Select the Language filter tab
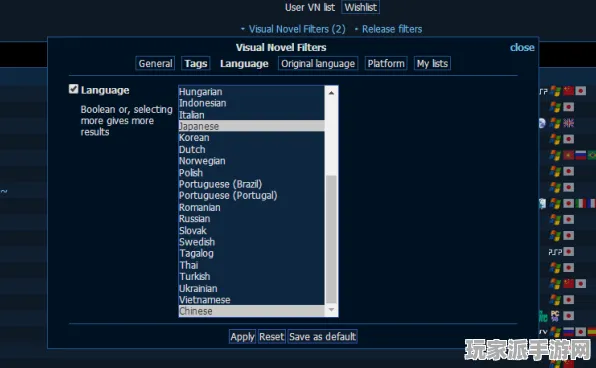Viewport: 596px width, 368px height. coord(244,63)
